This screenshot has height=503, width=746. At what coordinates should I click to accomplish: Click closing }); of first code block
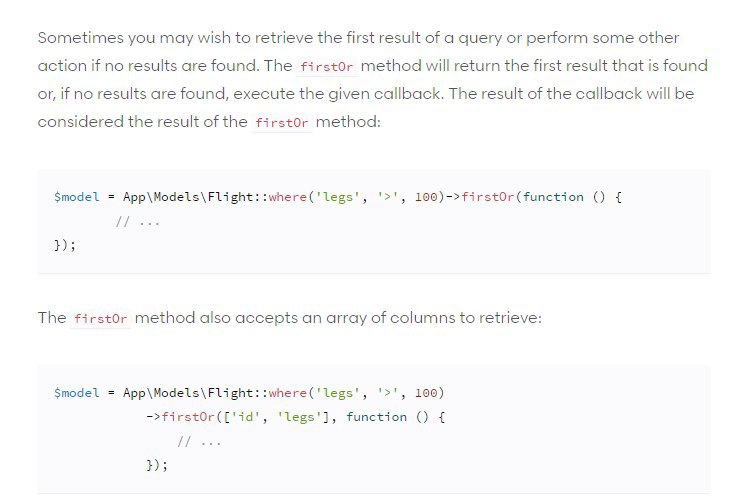(65, 246)
